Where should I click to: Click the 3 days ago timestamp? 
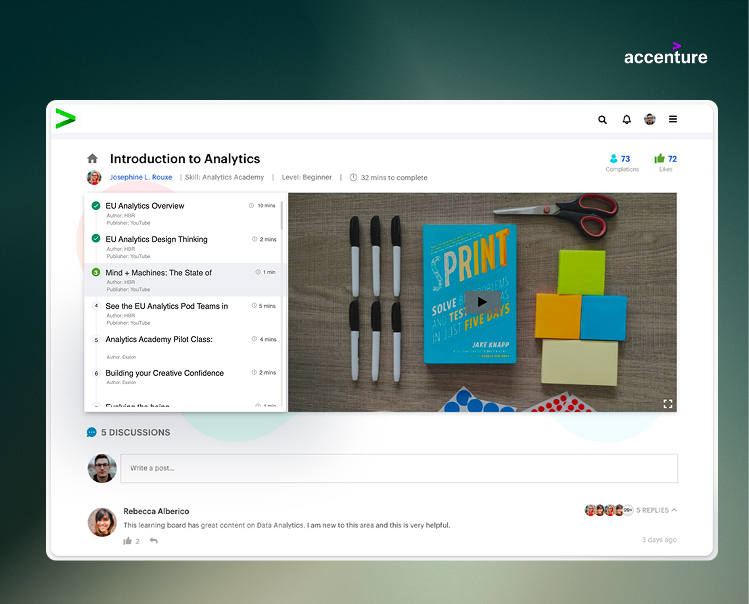[659, 539]
